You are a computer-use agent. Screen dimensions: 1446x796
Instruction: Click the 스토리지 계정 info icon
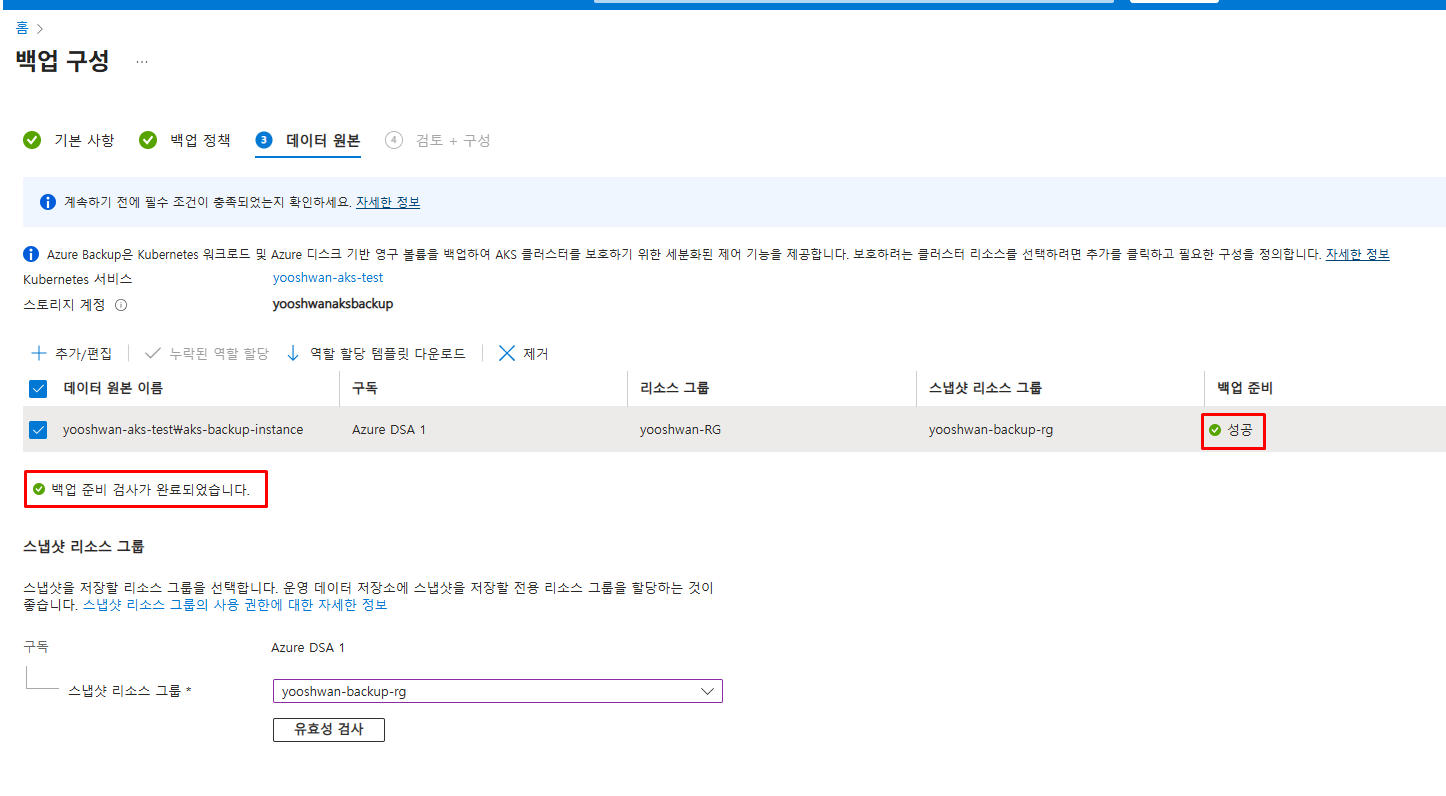pyautogui.click(x=121, y=305)
